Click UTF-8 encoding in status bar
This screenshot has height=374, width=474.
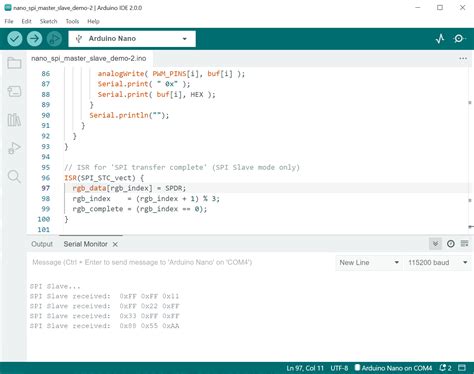coord(339,368)
